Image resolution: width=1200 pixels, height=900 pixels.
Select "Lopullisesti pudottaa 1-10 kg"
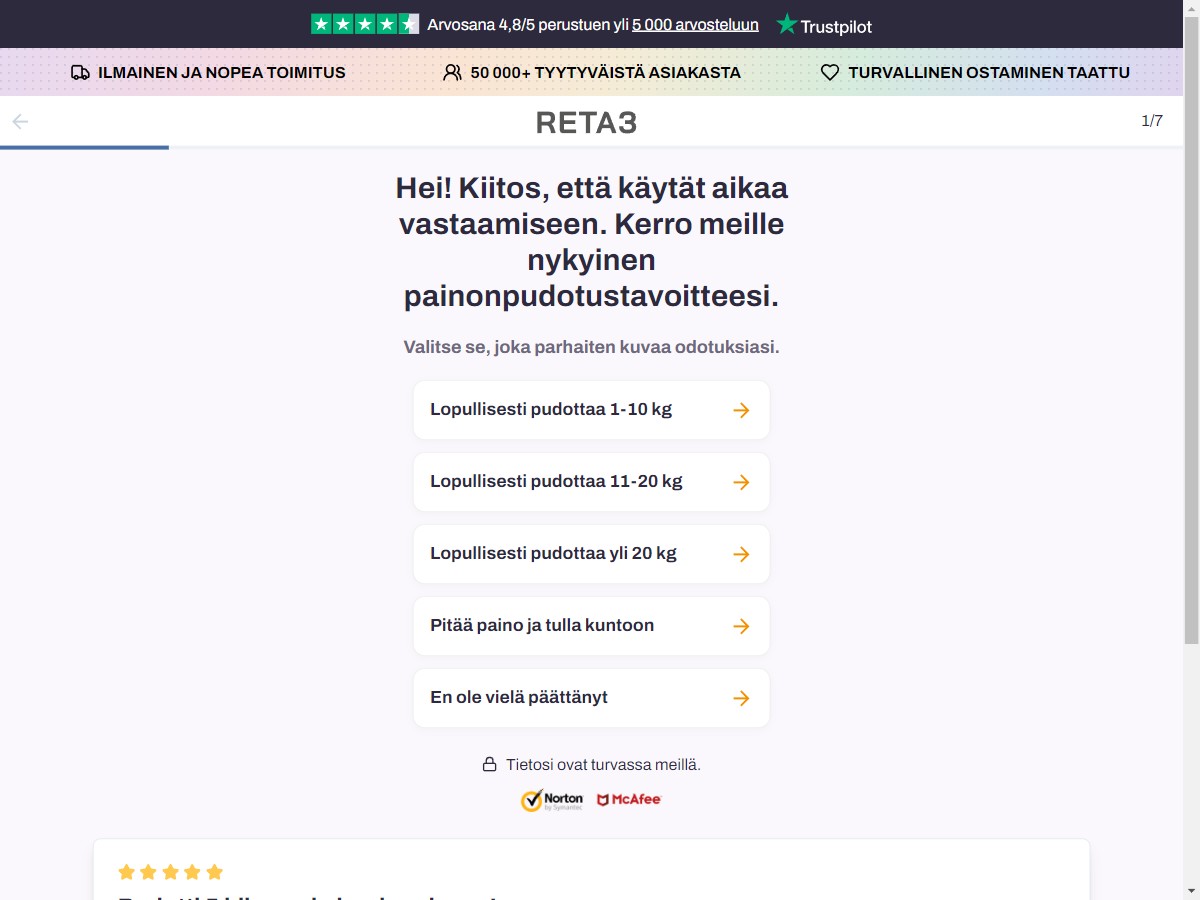pos(592,410)
